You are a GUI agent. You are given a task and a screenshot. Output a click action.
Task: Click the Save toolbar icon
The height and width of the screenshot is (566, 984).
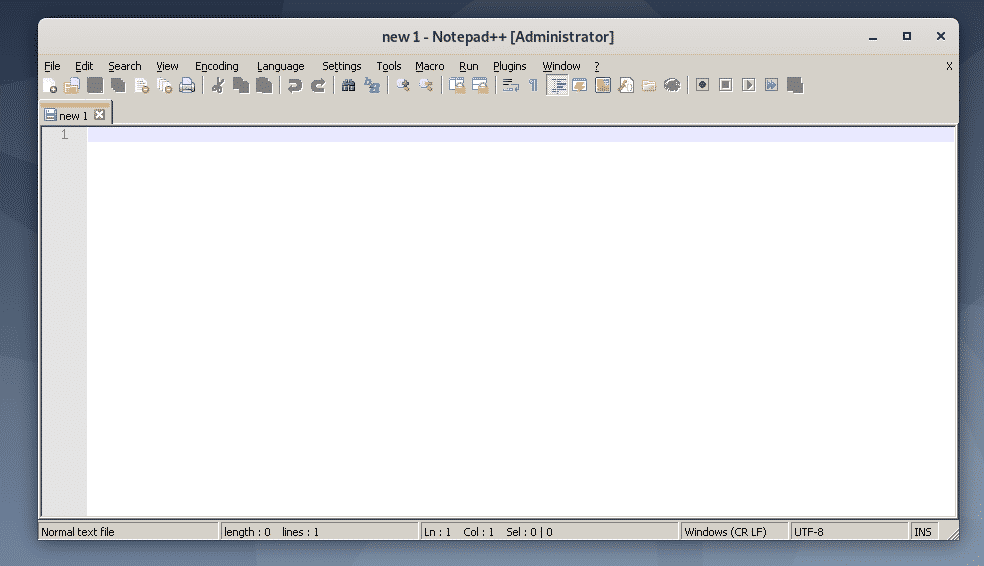click(95, 85)
